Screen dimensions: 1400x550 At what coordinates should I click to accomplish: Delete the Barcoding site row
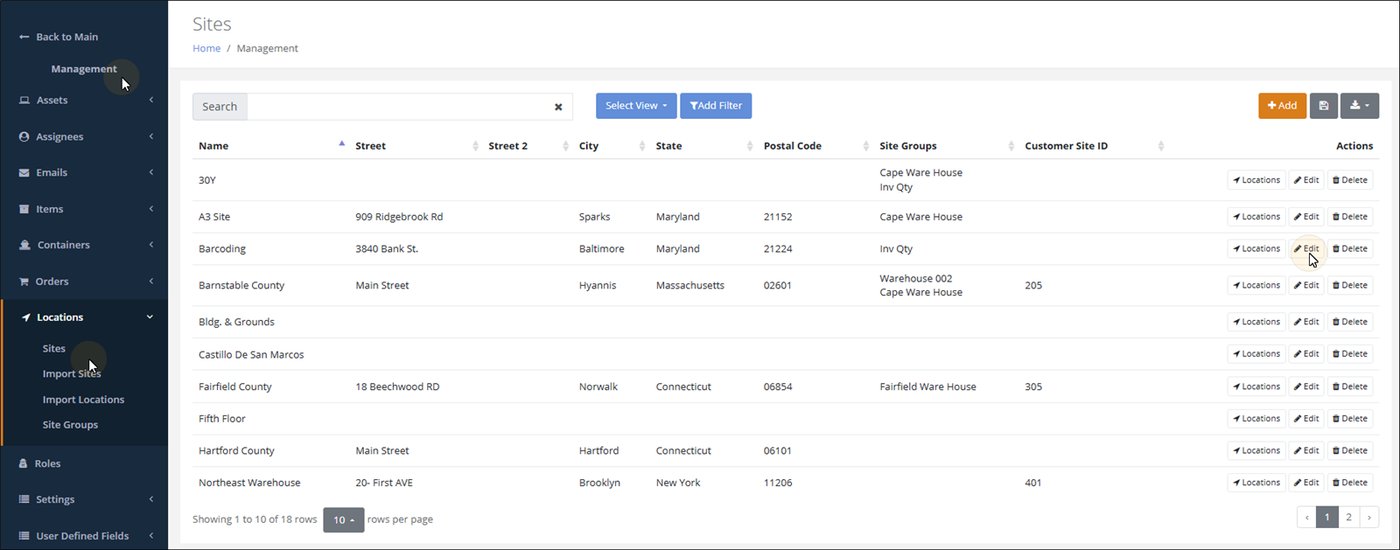click(x=1350, y=249)
